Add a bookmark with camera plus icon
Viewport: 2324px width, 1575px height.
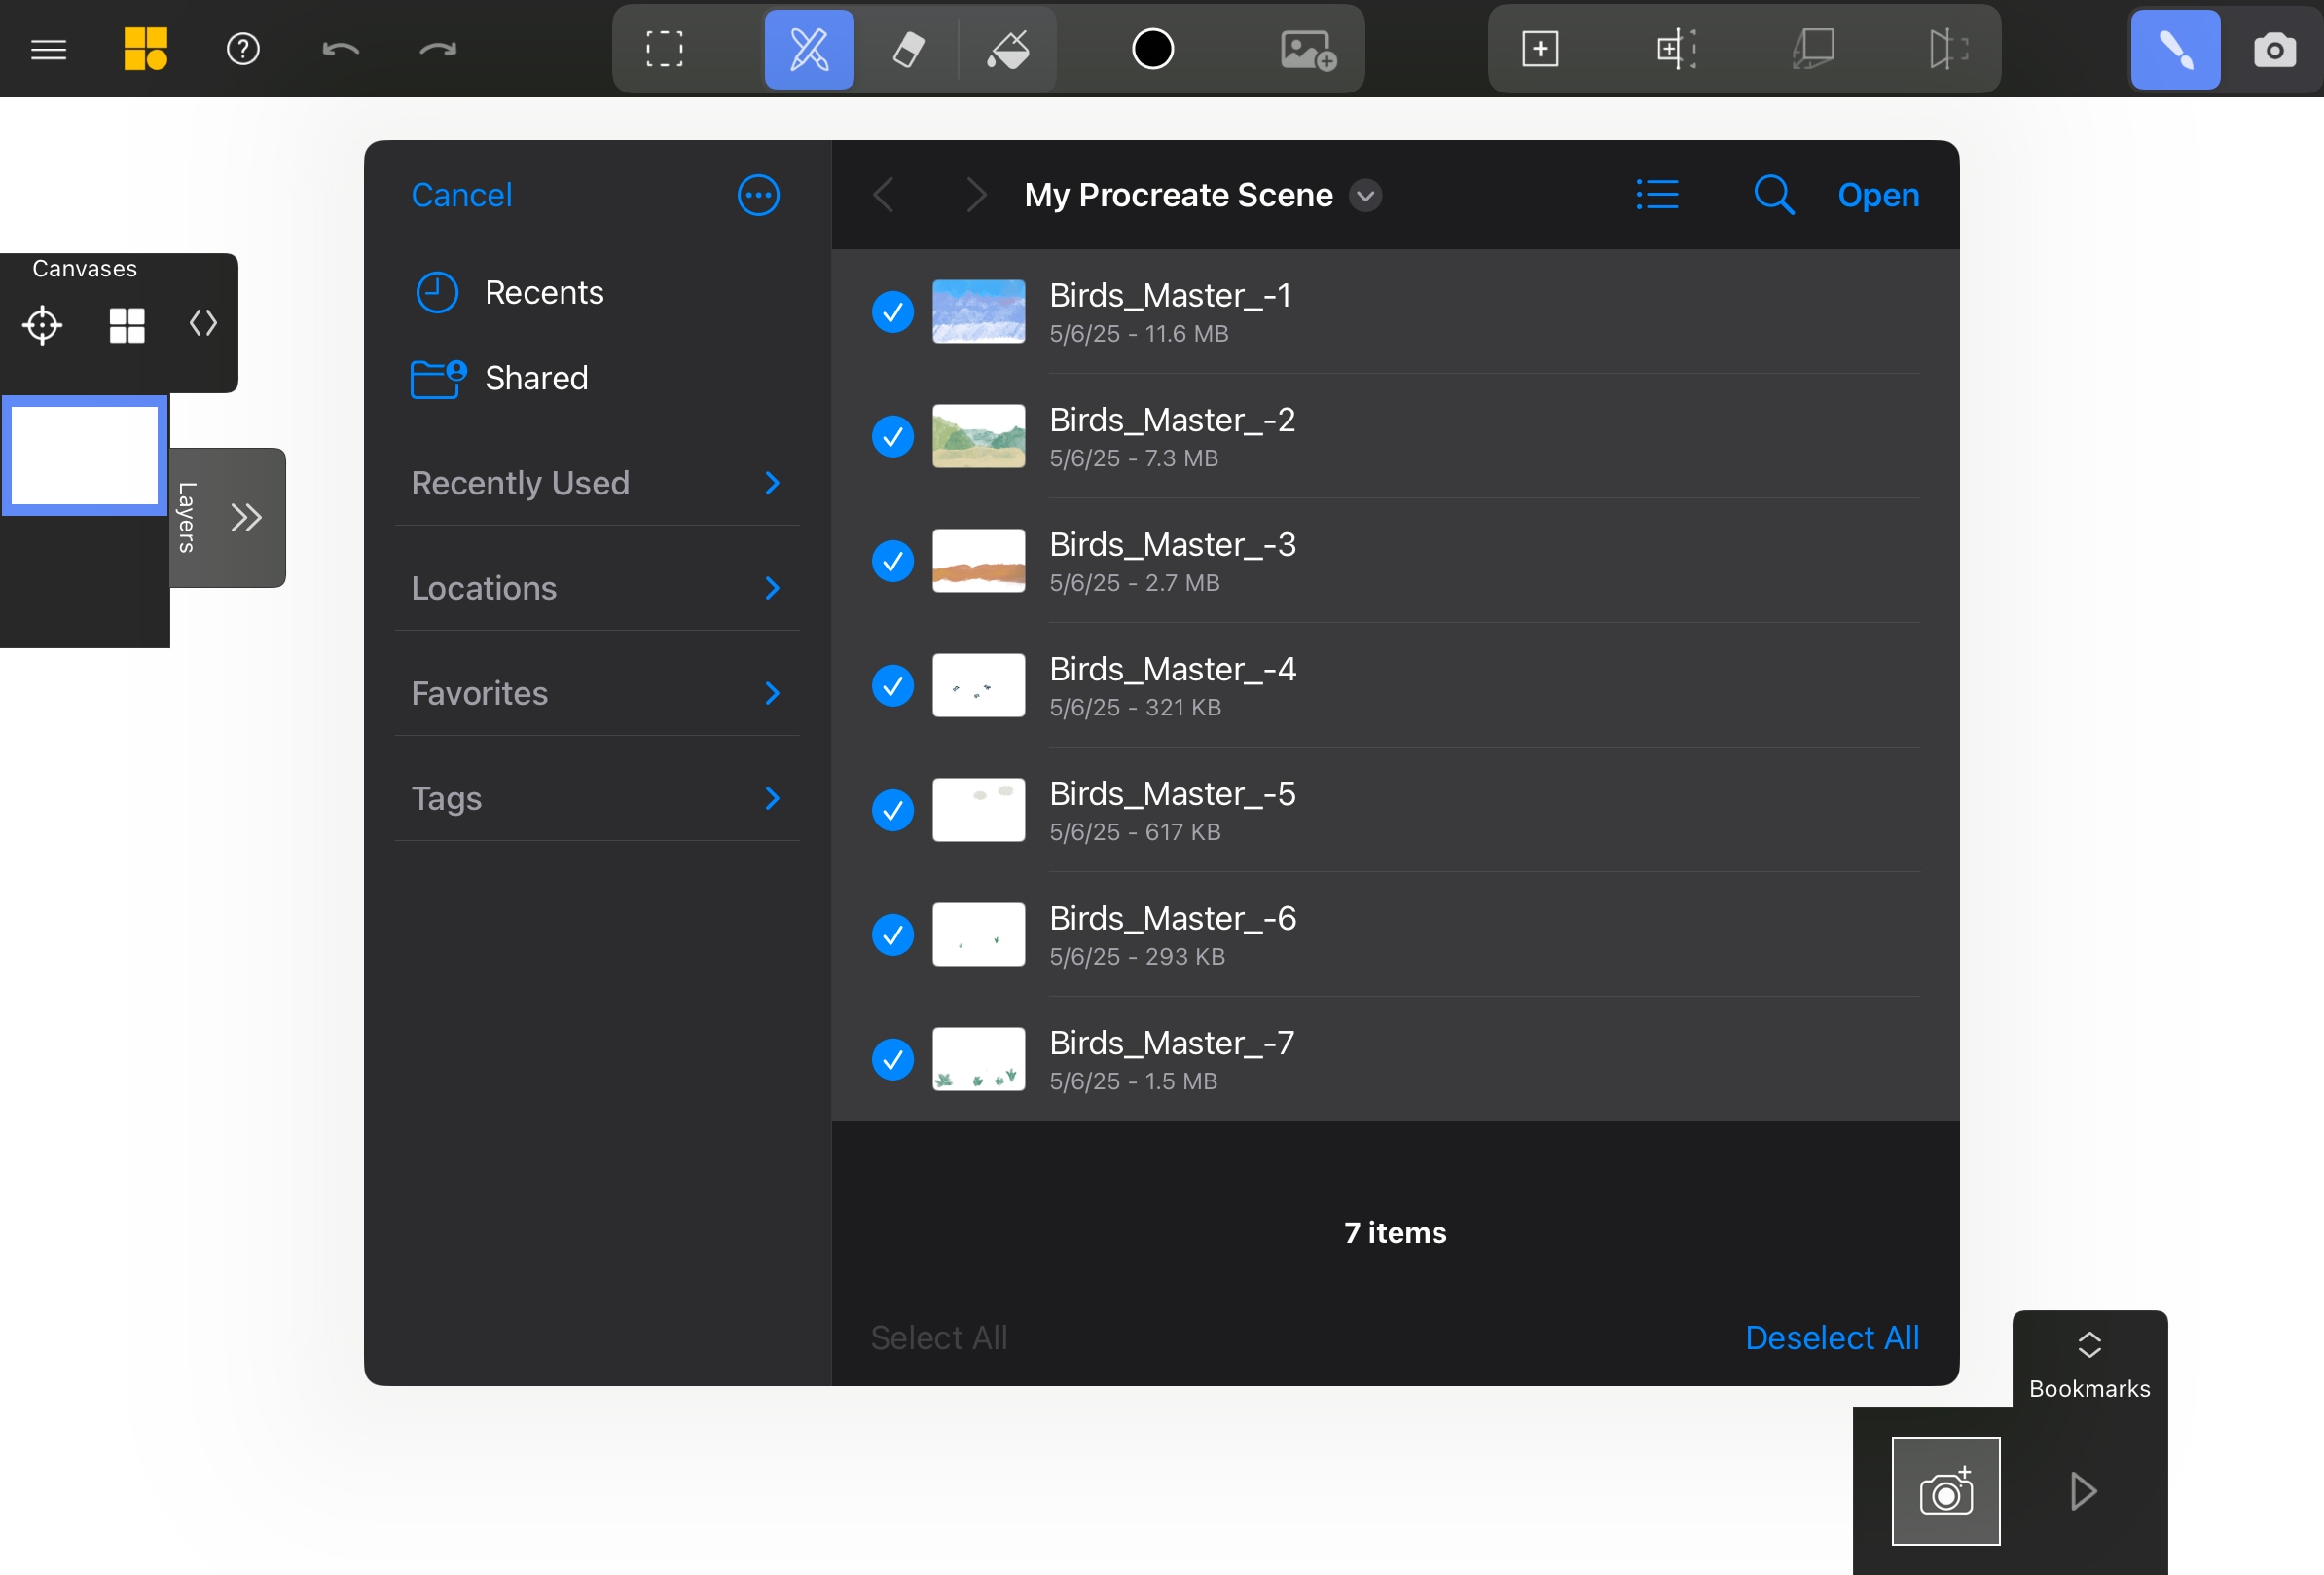tap(1945, 1491)
